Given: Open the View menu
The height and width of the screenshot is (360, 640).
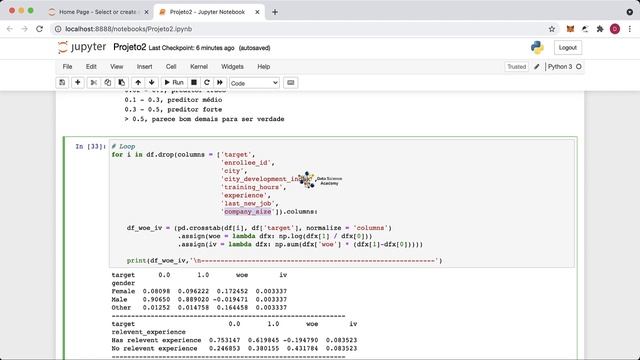Looking at the screenshot, I should pyautogui.click(x=116, y=67).
